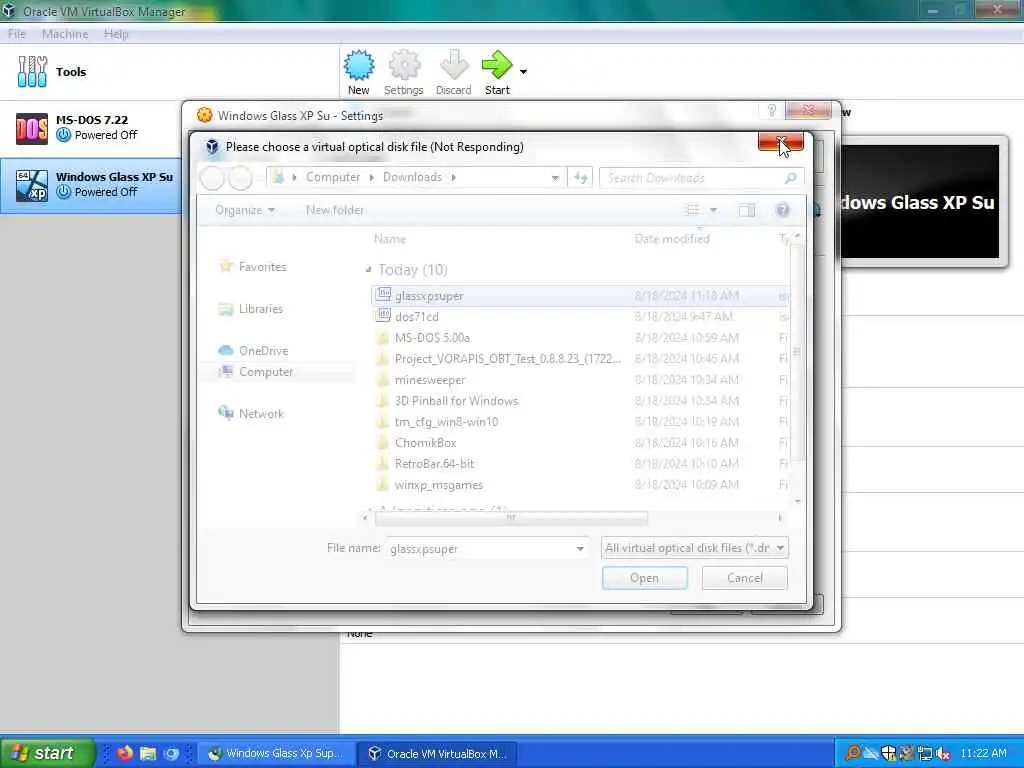Click the security shield tray icon
Screen dimensions: 1024x768
pos(888,754)
